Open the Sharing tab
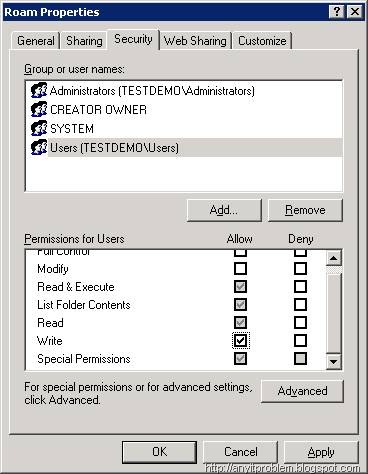Image resolution: width=368 pixels, height=474 pixels. click(x=84, y=41)
